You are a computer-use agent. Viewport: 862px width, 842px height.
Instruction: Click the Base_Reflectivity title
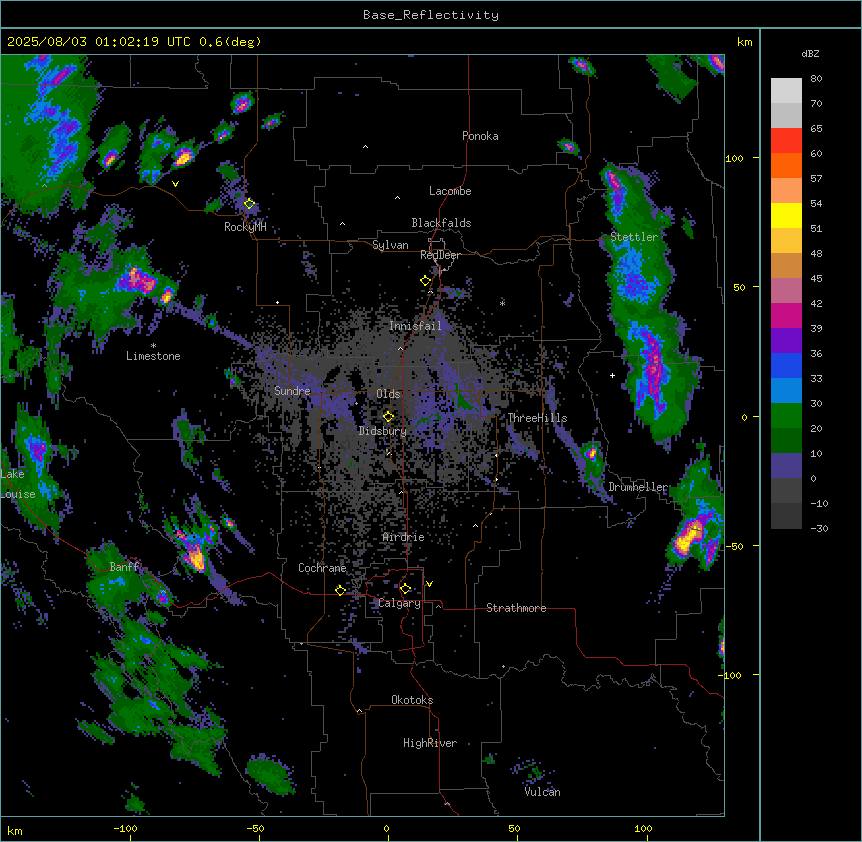(x=431, y=15)
